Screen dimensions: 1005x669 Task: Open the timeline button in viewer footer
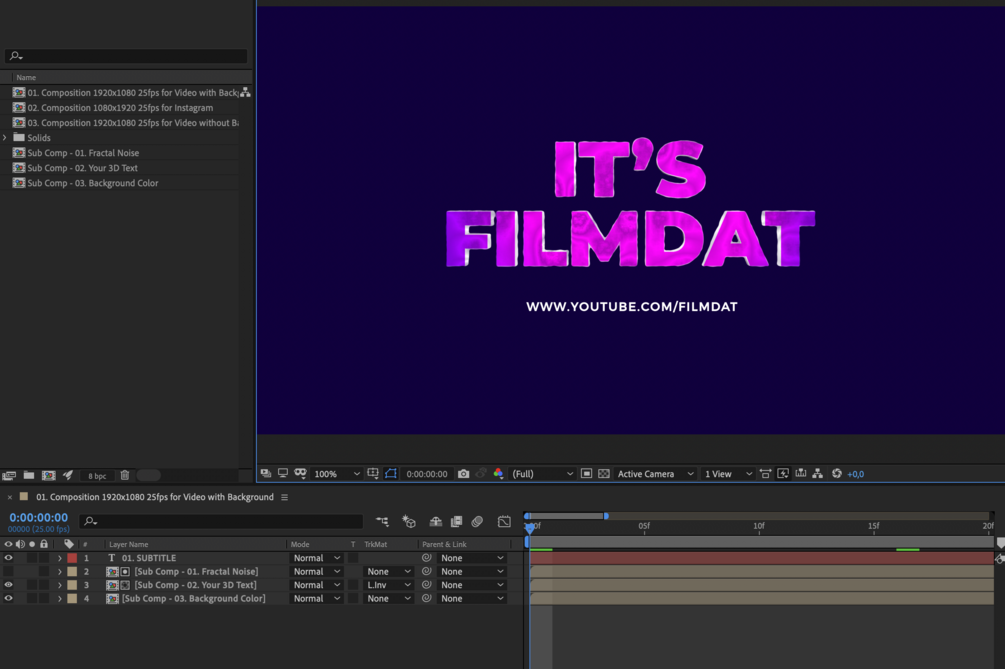point(801,474)
